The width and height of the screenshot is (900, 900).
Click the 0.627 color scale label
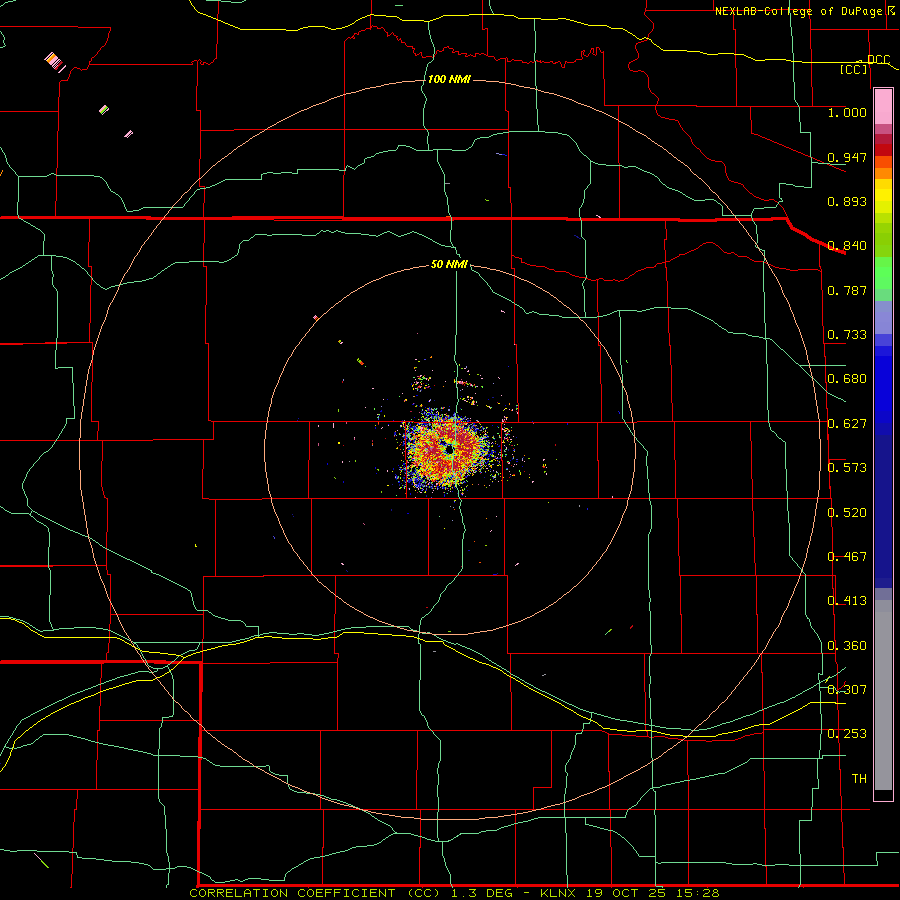[x=847, y=423]
